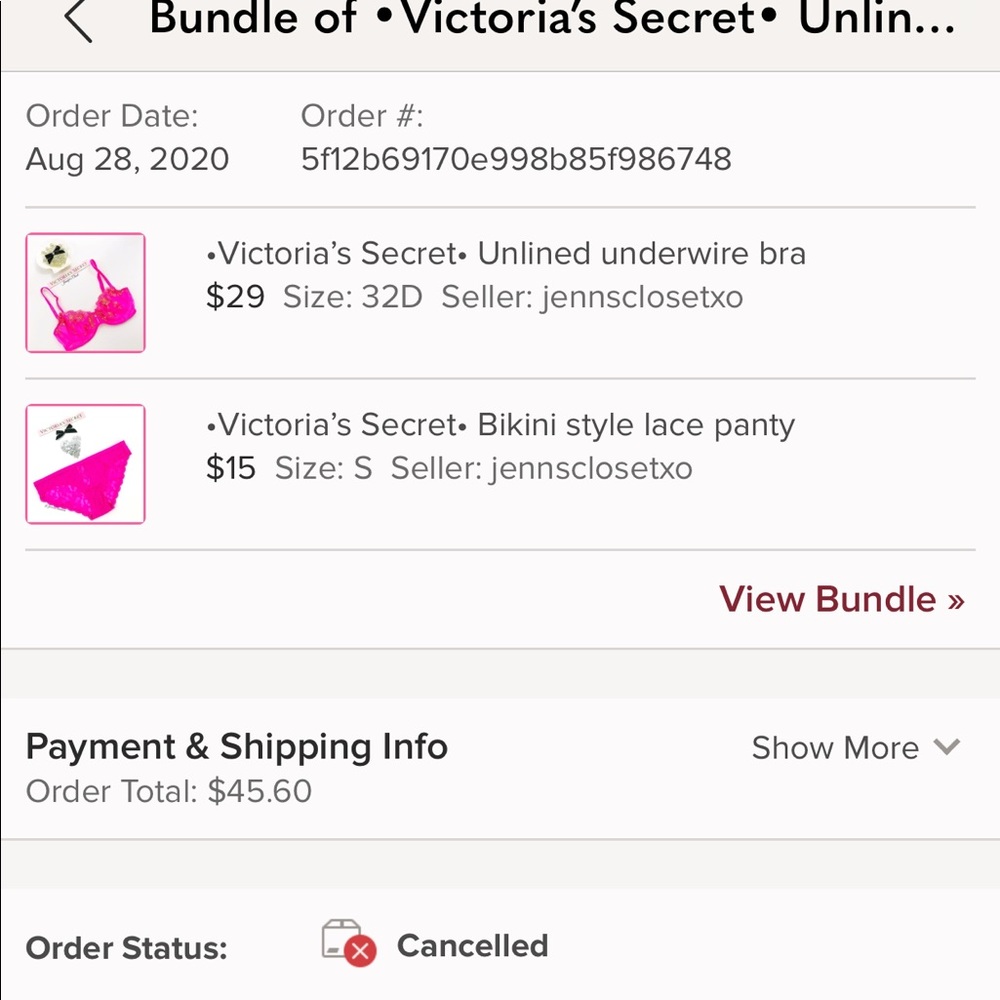Click the View Bundle link
The image size is (1000, 1000).
(x=841, y=599)
